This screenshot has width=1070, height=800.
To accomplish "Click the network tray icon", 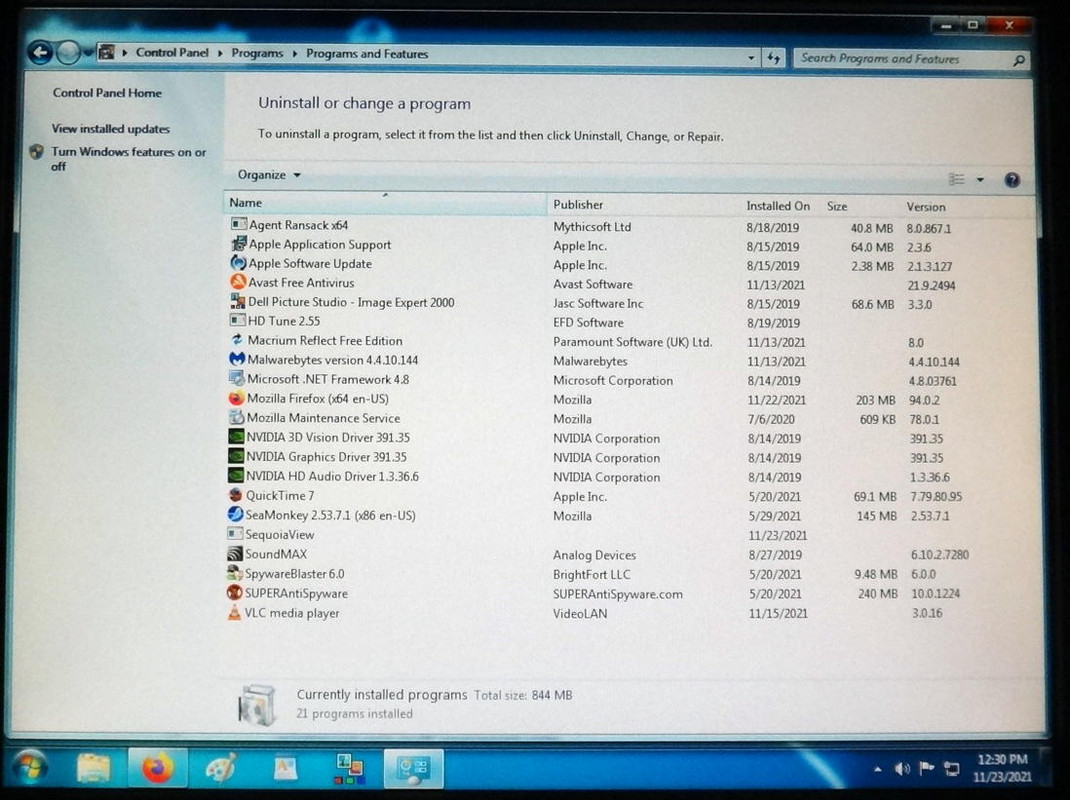I will (951, 769).
